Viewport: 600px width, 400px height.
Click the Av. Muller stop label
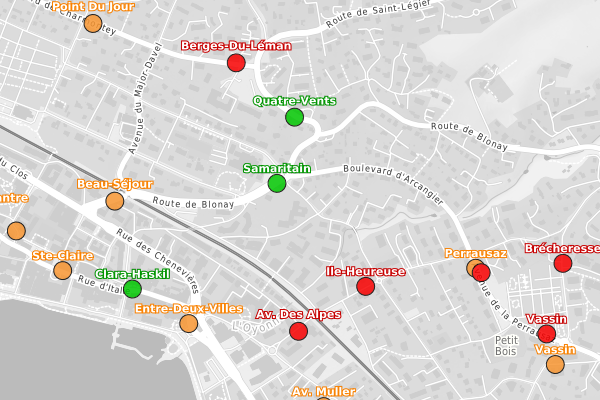[323, 391]
